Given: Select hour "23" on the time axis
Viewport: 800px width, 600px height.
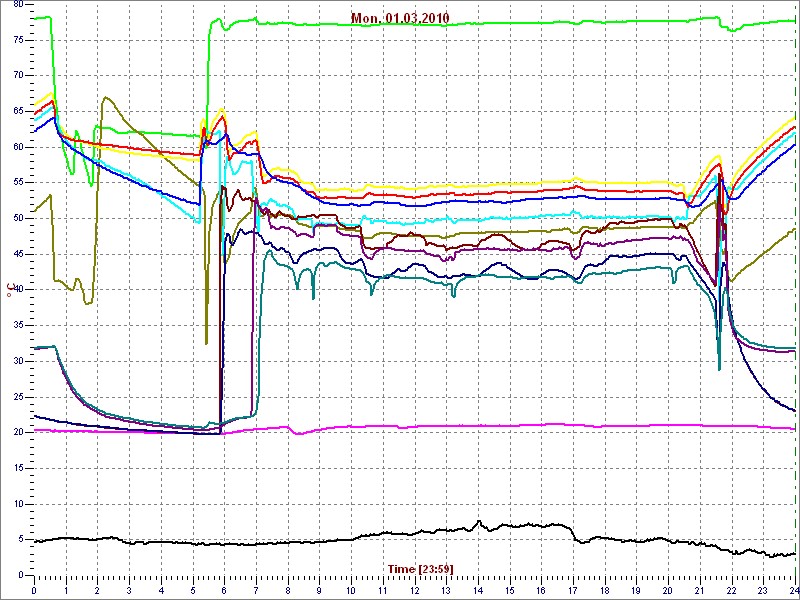Looking at the screenshot, I should 764,590.
